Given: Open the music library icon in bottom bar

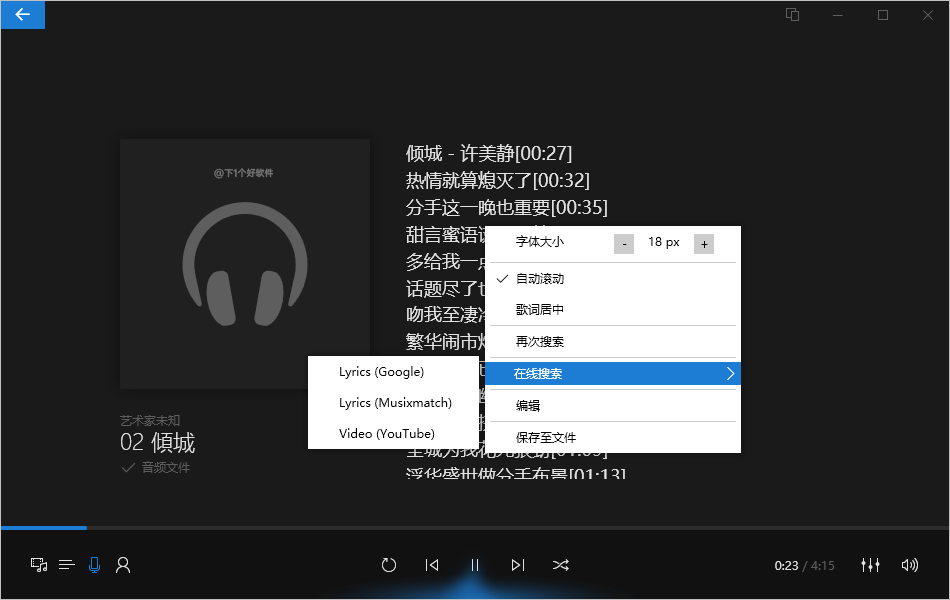Looking at the screenshot, I should click(x=39, y=565).
